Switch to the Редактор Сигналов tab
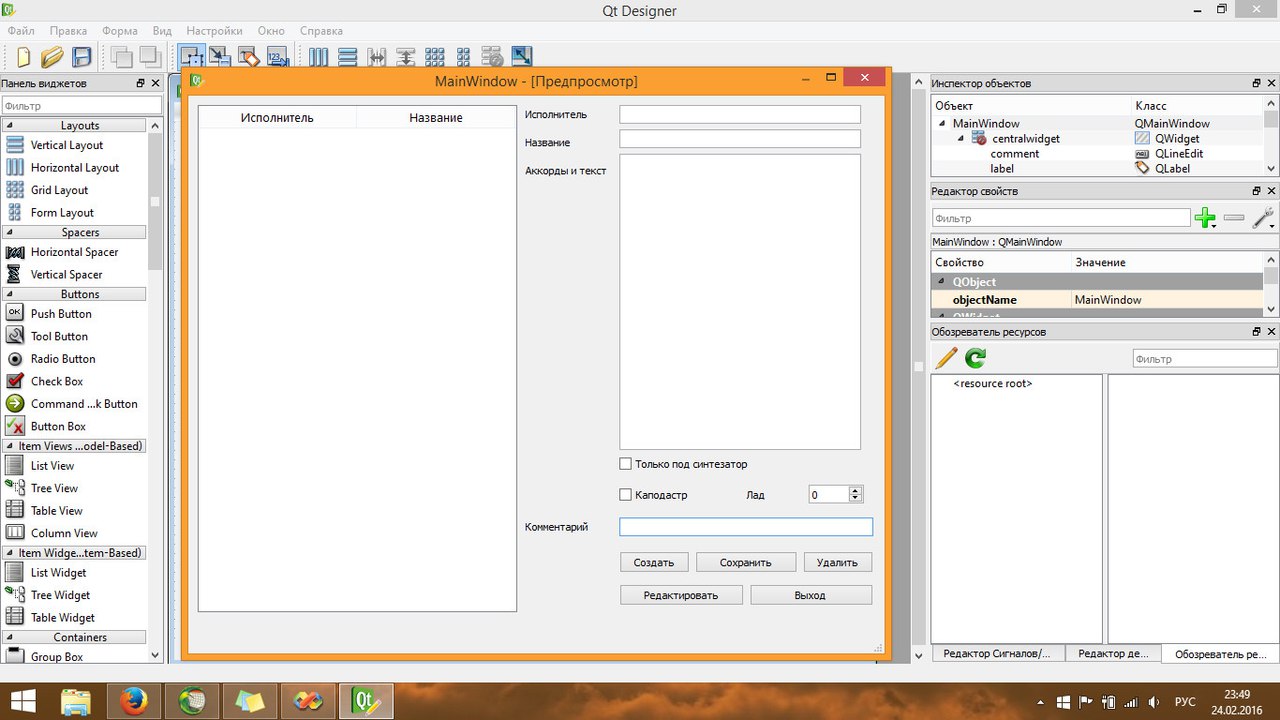 (998, 653)
